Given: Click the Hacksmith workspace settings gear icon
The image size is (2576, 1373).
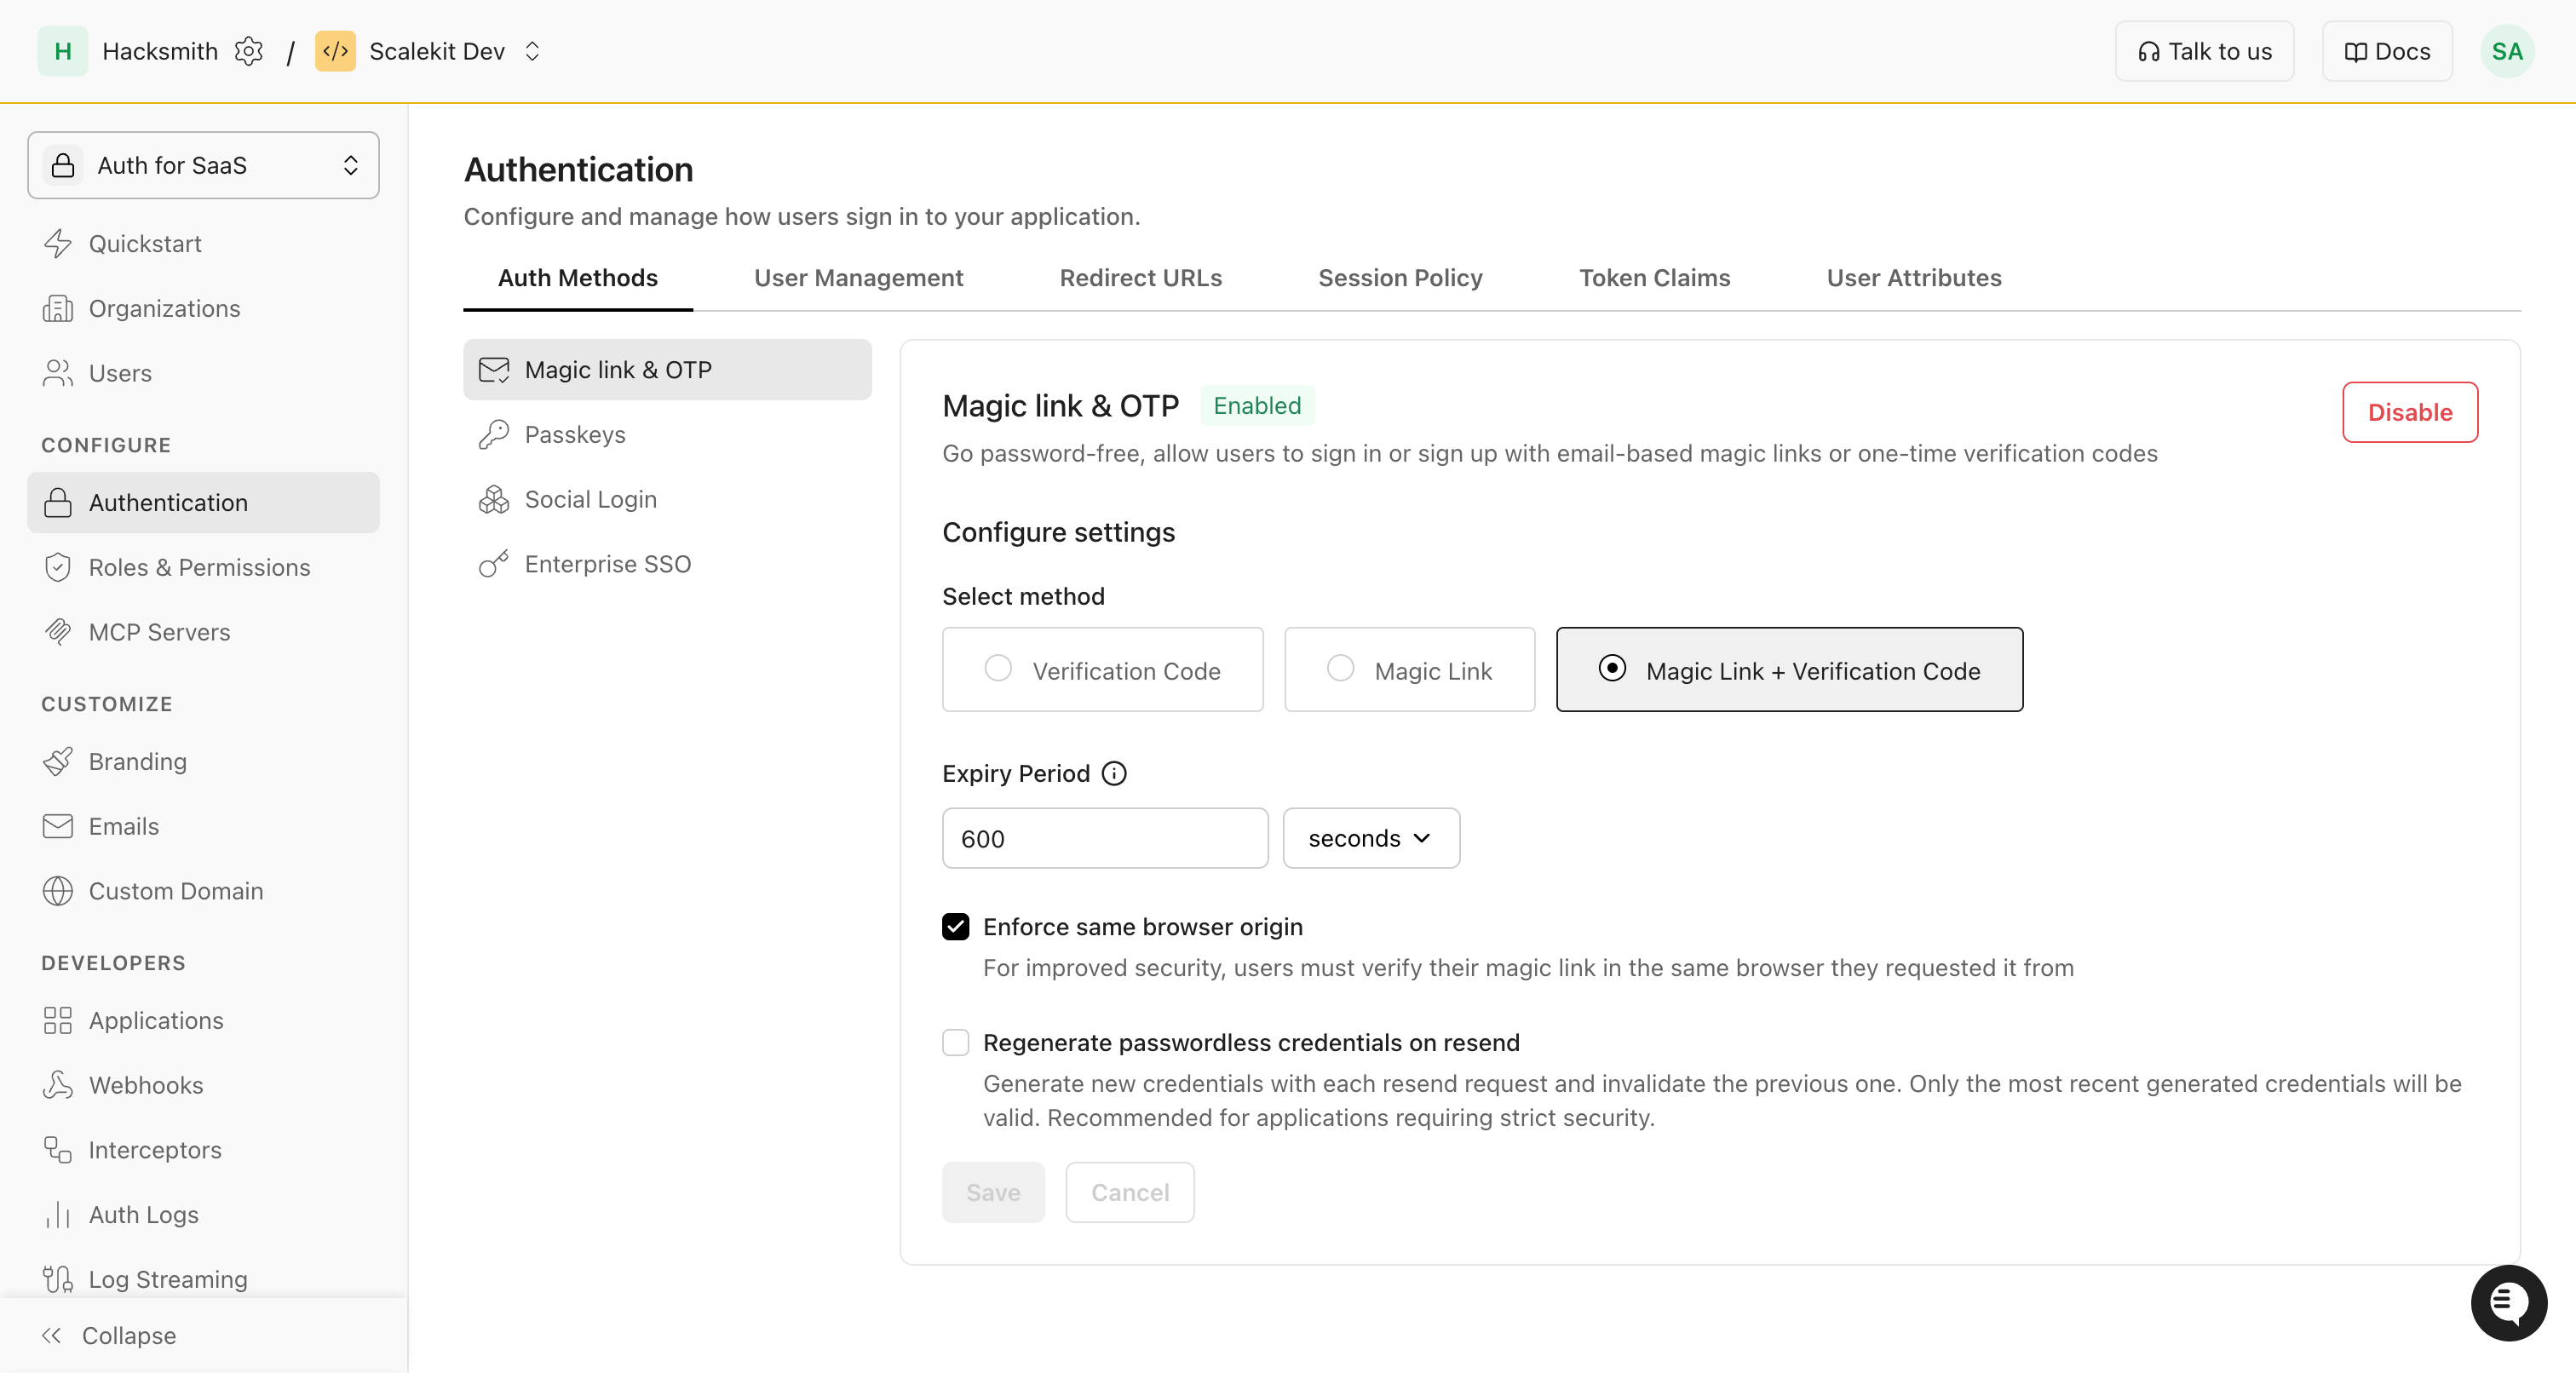Looking at the screenshot, I should pyautogui.click(x=248, y=51).
